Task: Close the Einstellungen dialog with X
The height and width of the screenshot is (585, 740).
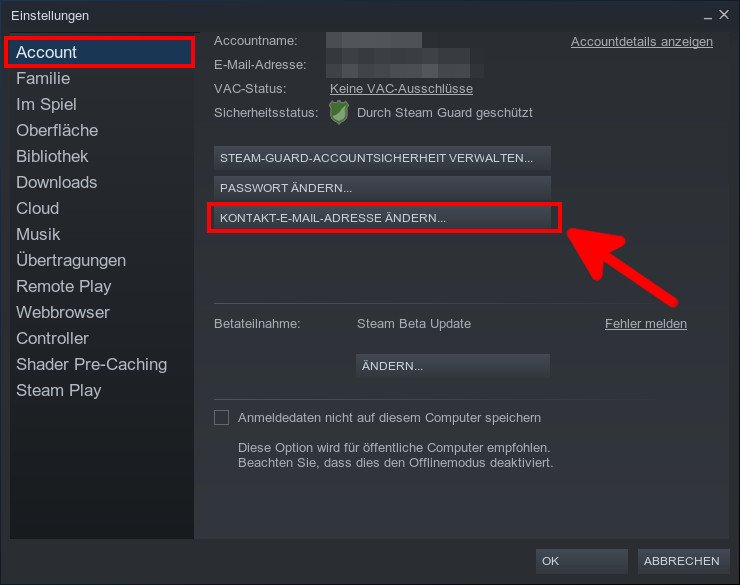Action: (723, 15)
